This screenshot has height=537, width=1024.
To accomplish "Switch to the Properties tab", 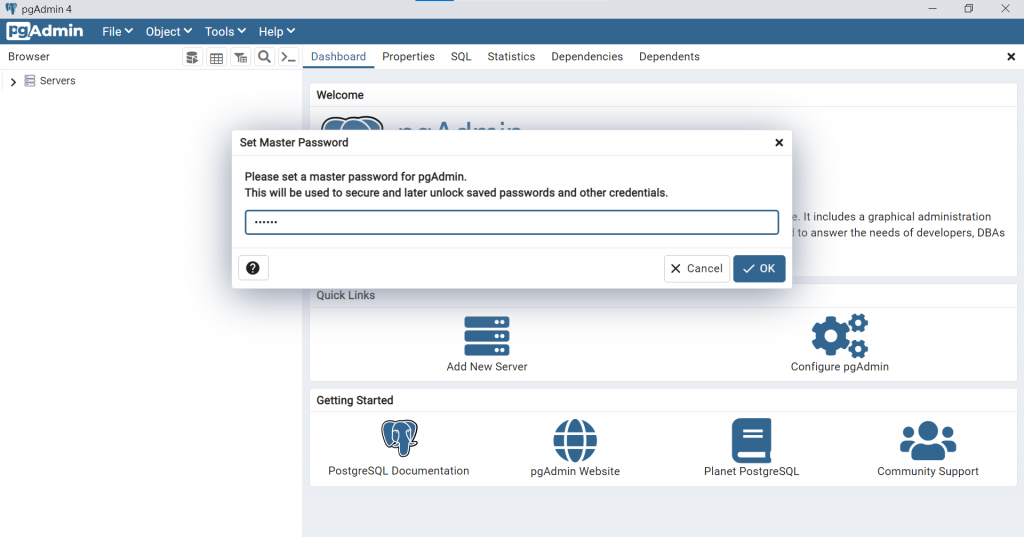I will tap(408, 57).
